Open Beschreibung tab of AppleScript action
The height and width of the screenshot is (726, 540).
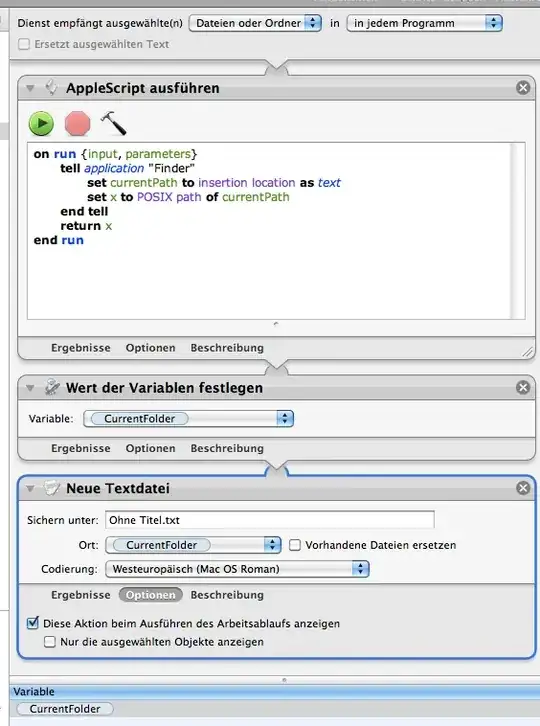[227, 348]
